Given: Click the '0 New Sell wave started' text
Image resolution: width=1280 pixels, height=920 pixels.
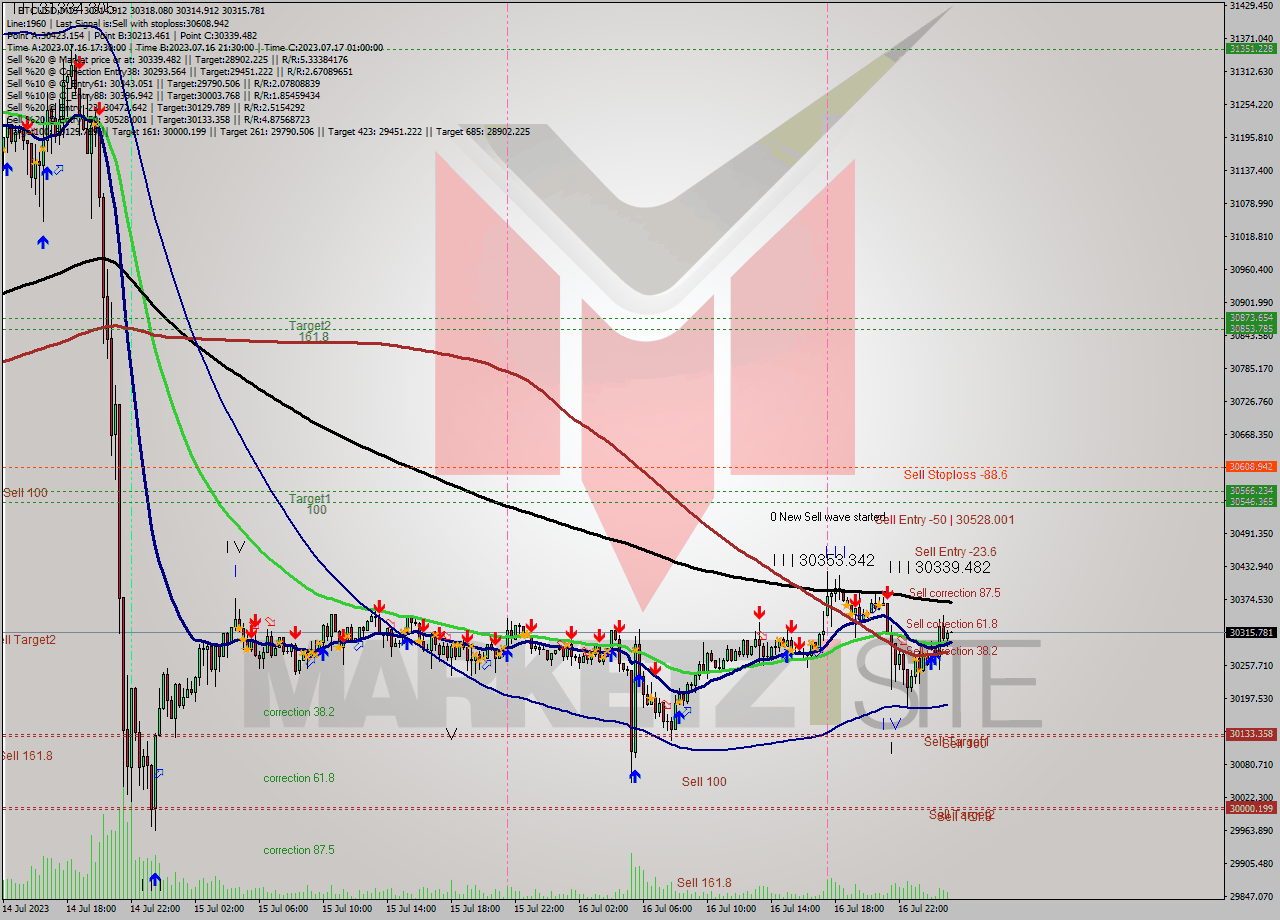Looking at the screenshot, I should pyautogui.click(x=828, y=517).
